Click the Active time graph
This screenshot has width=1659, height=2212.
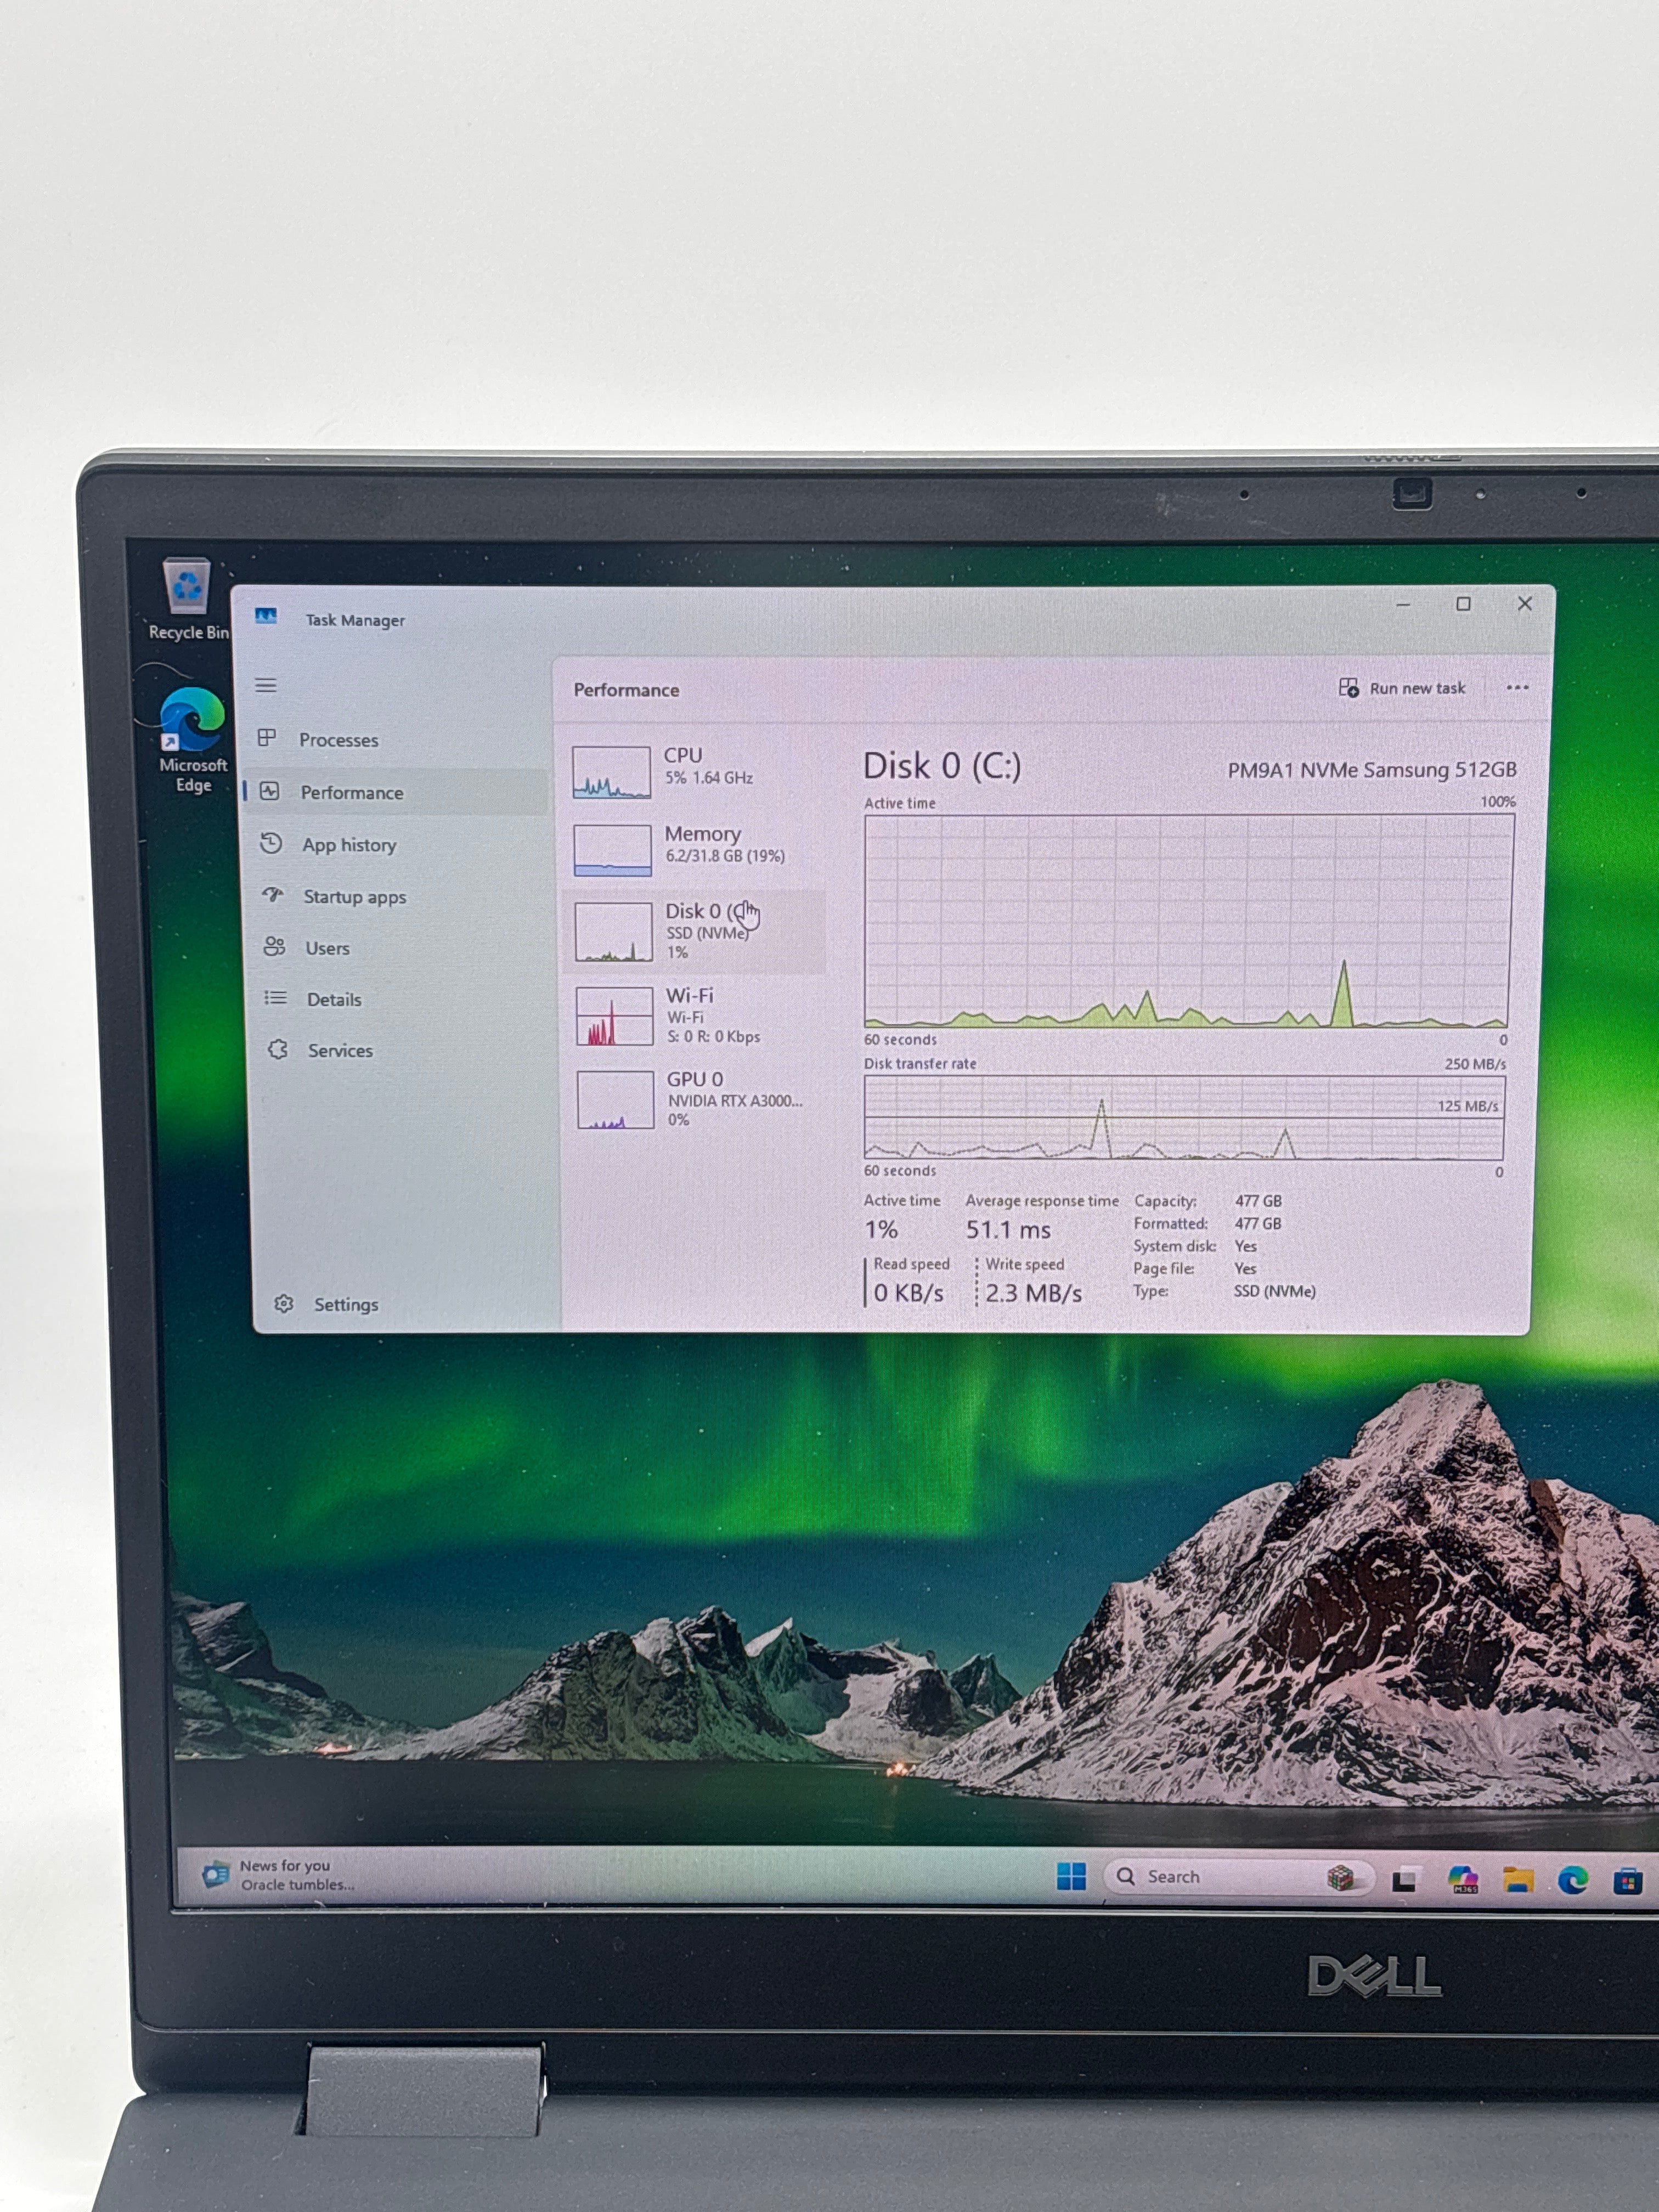coord(1188,921)
